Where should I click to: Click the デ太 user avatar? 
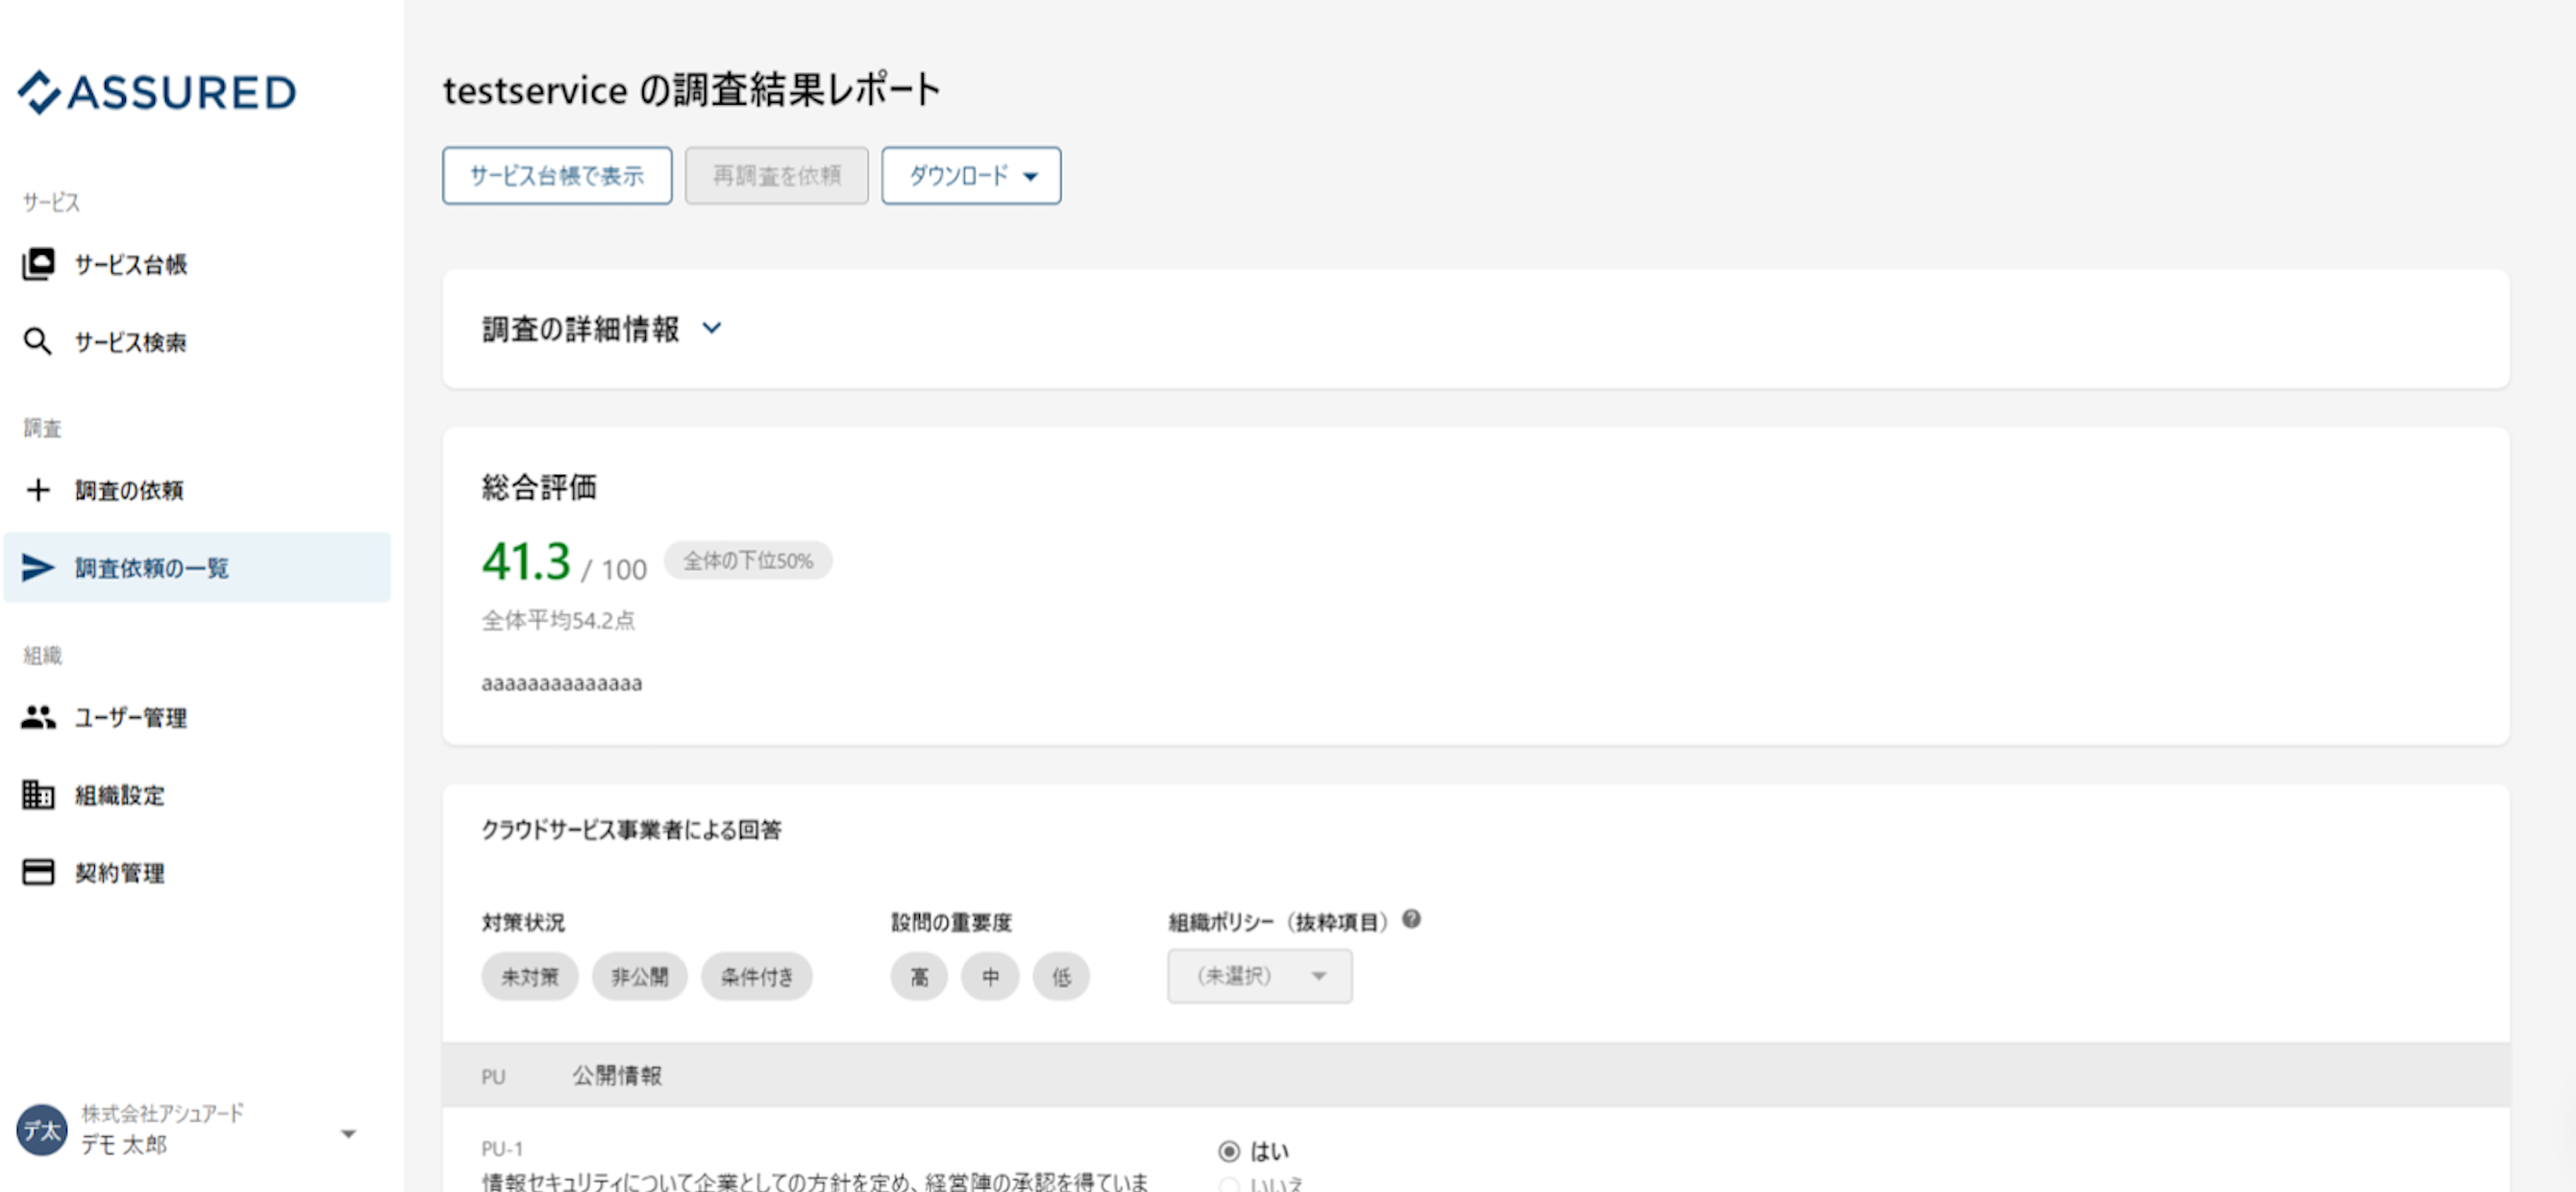(41, 1130)
